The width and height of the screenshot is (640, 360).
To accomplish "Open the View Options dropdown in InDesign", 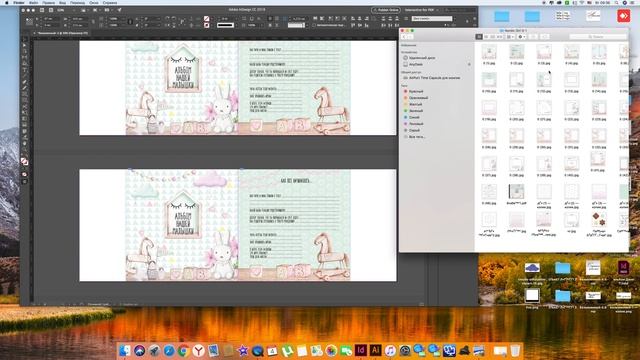I will [x=84, y=10].
